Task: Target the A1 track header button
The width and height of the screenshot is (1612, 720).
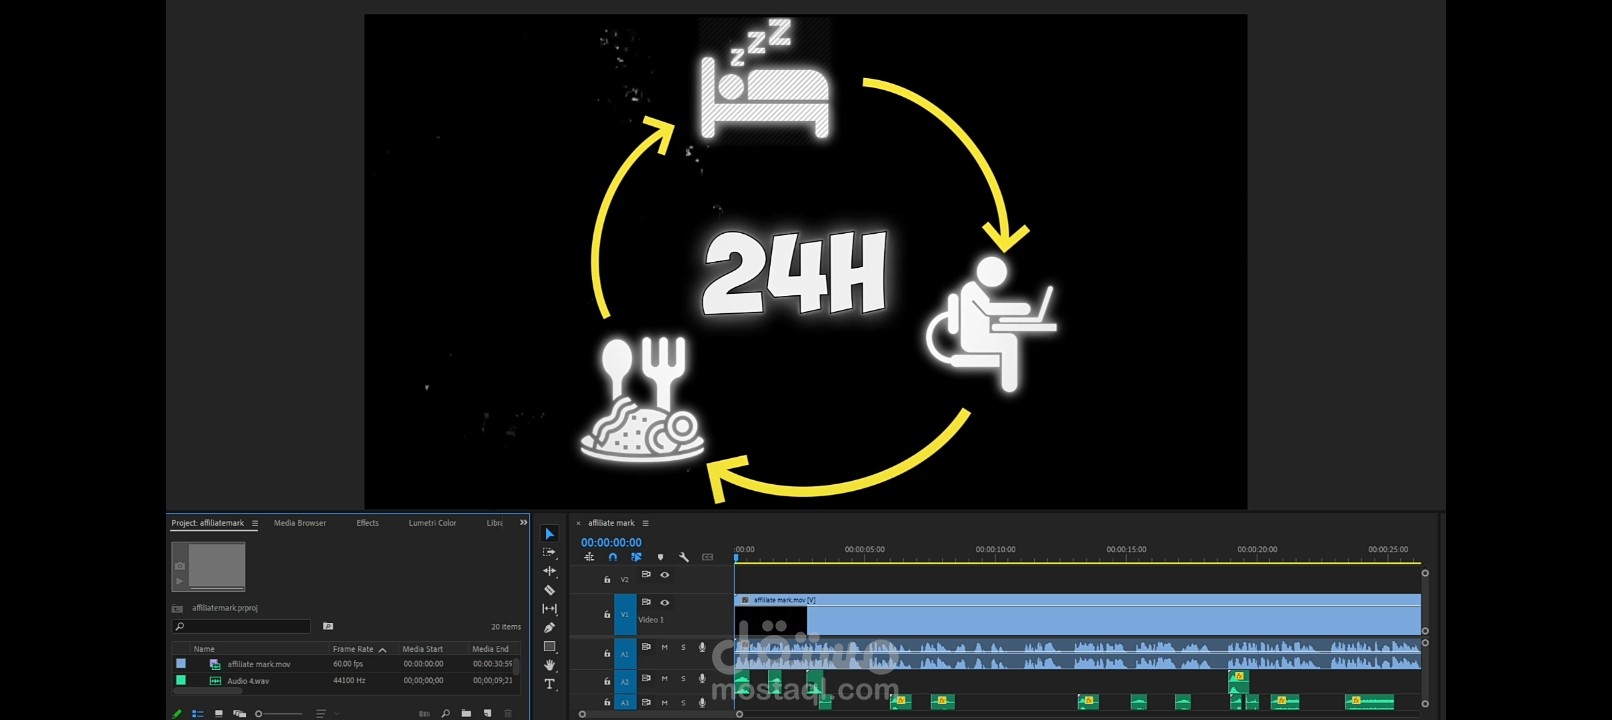Action: coord(625,654)
